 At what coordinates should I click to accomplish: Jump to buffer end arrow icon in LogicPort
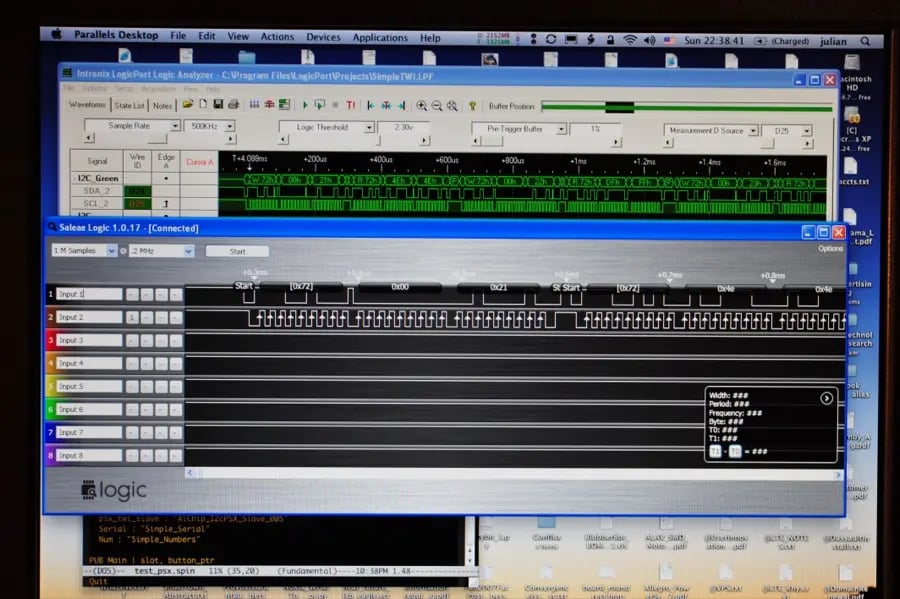402,106
